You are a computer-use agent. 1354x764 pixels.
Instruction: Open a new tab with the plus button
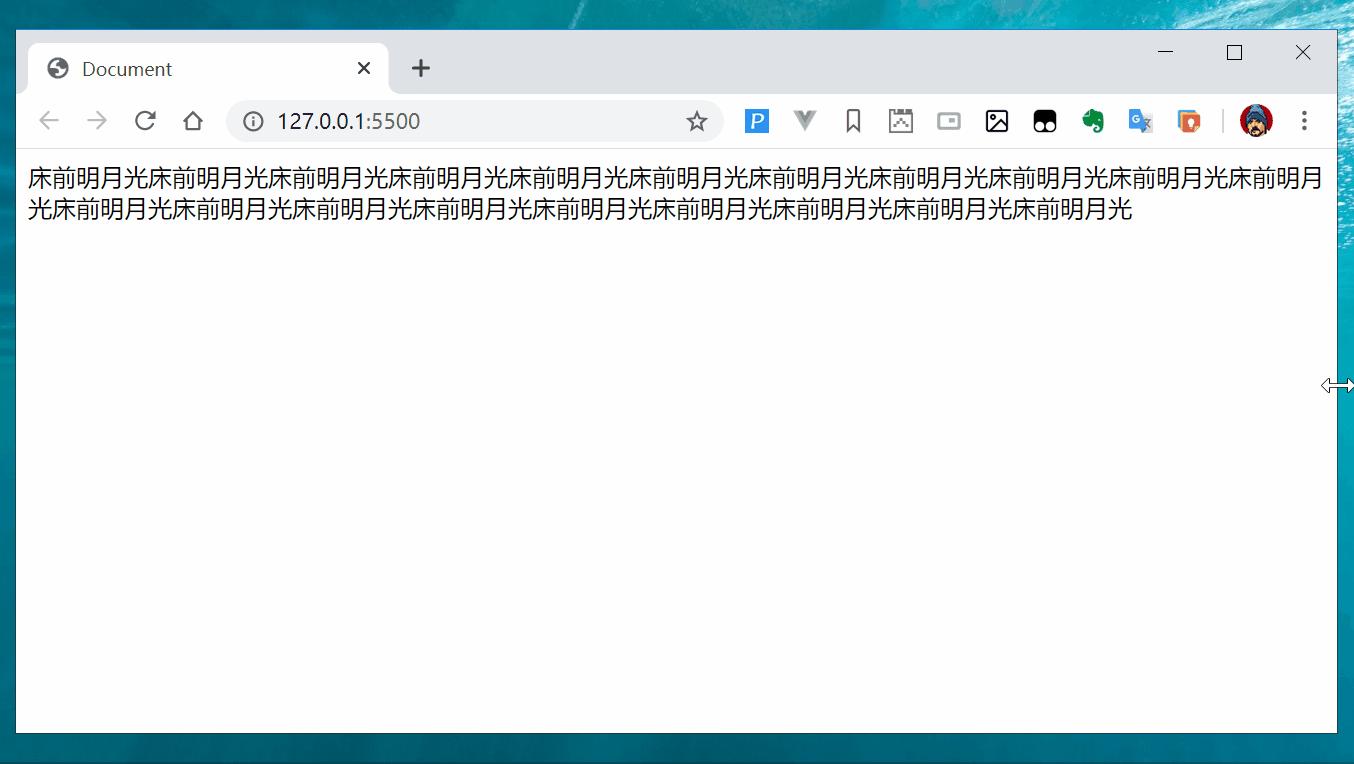tap(420, 68)
